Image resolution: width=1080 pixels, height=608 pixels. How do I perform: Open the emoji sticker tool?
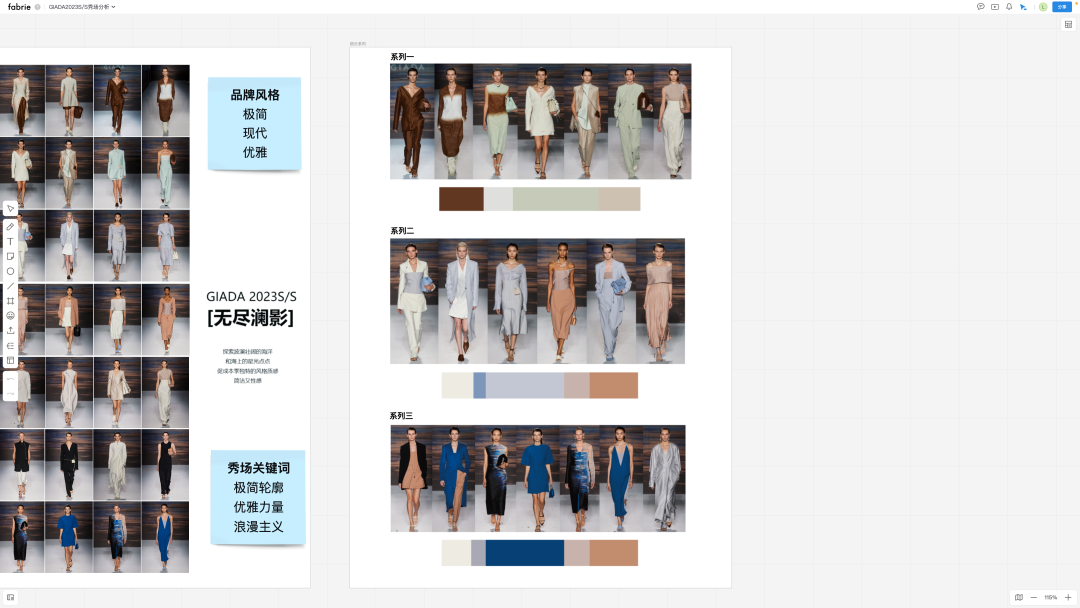coord(10,315)
